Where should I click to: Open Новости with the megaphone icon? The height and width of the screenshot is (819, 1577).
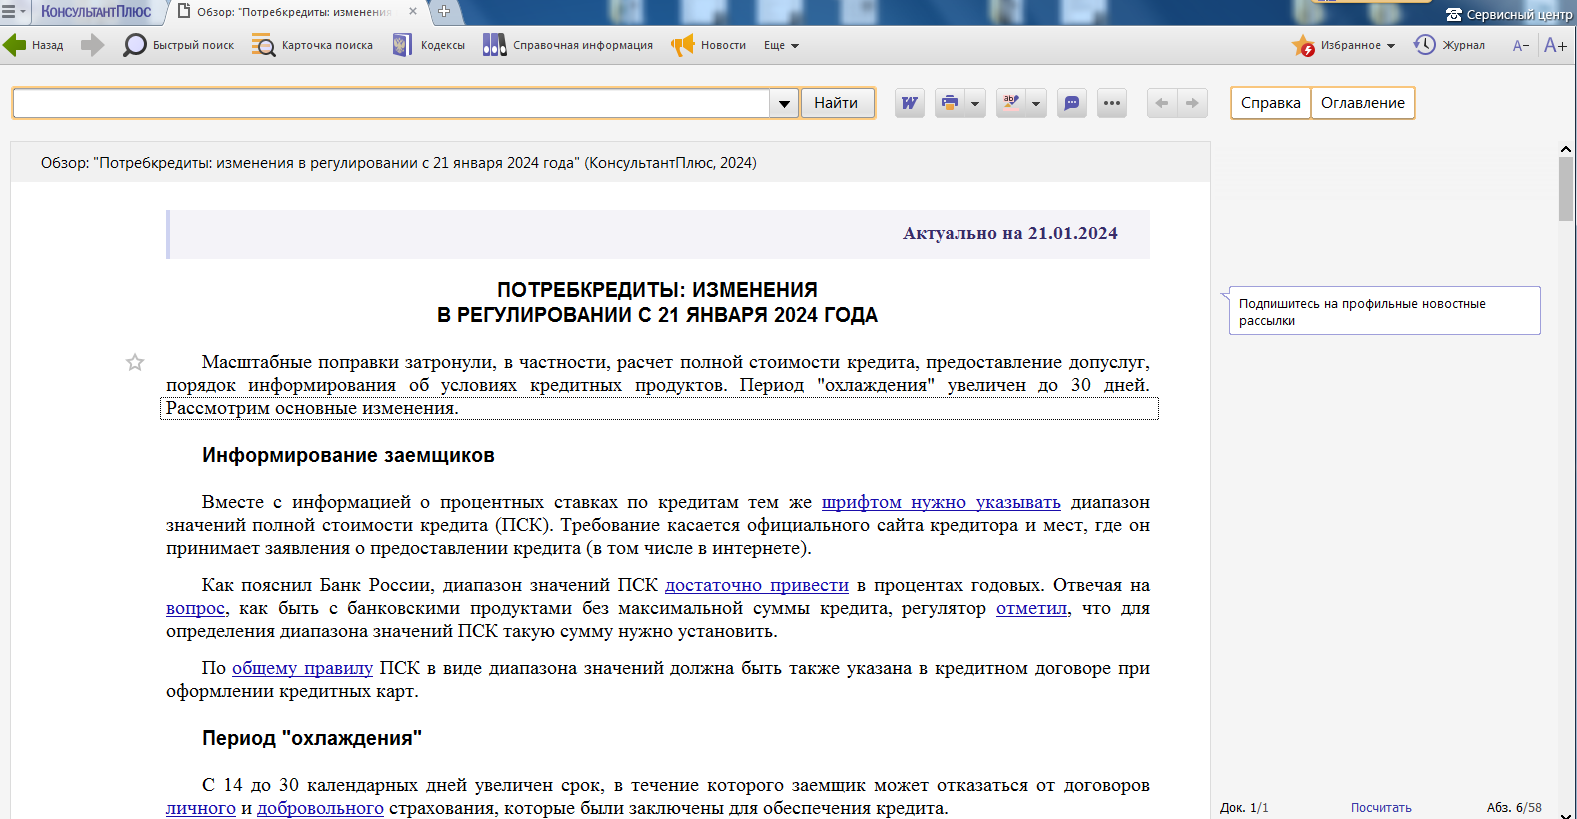[709, 45]
